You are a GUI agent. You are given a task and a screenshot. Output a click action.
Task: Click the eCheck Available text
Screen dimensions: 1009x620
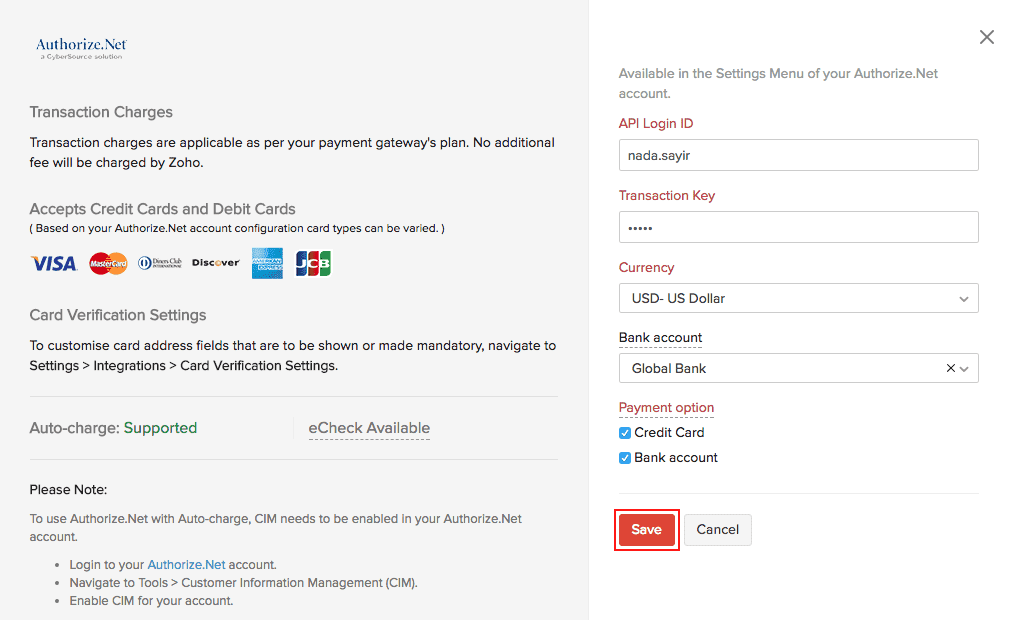point(369,428)
